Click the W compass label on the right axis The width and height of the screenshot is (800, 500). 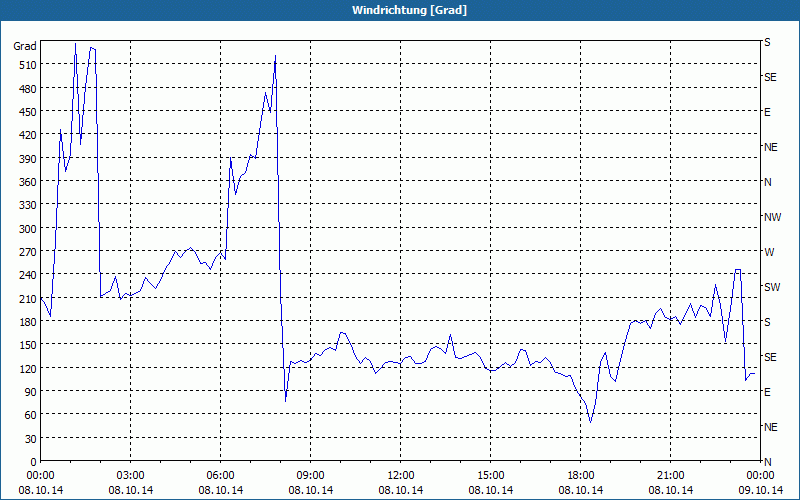tap(769, 252)
